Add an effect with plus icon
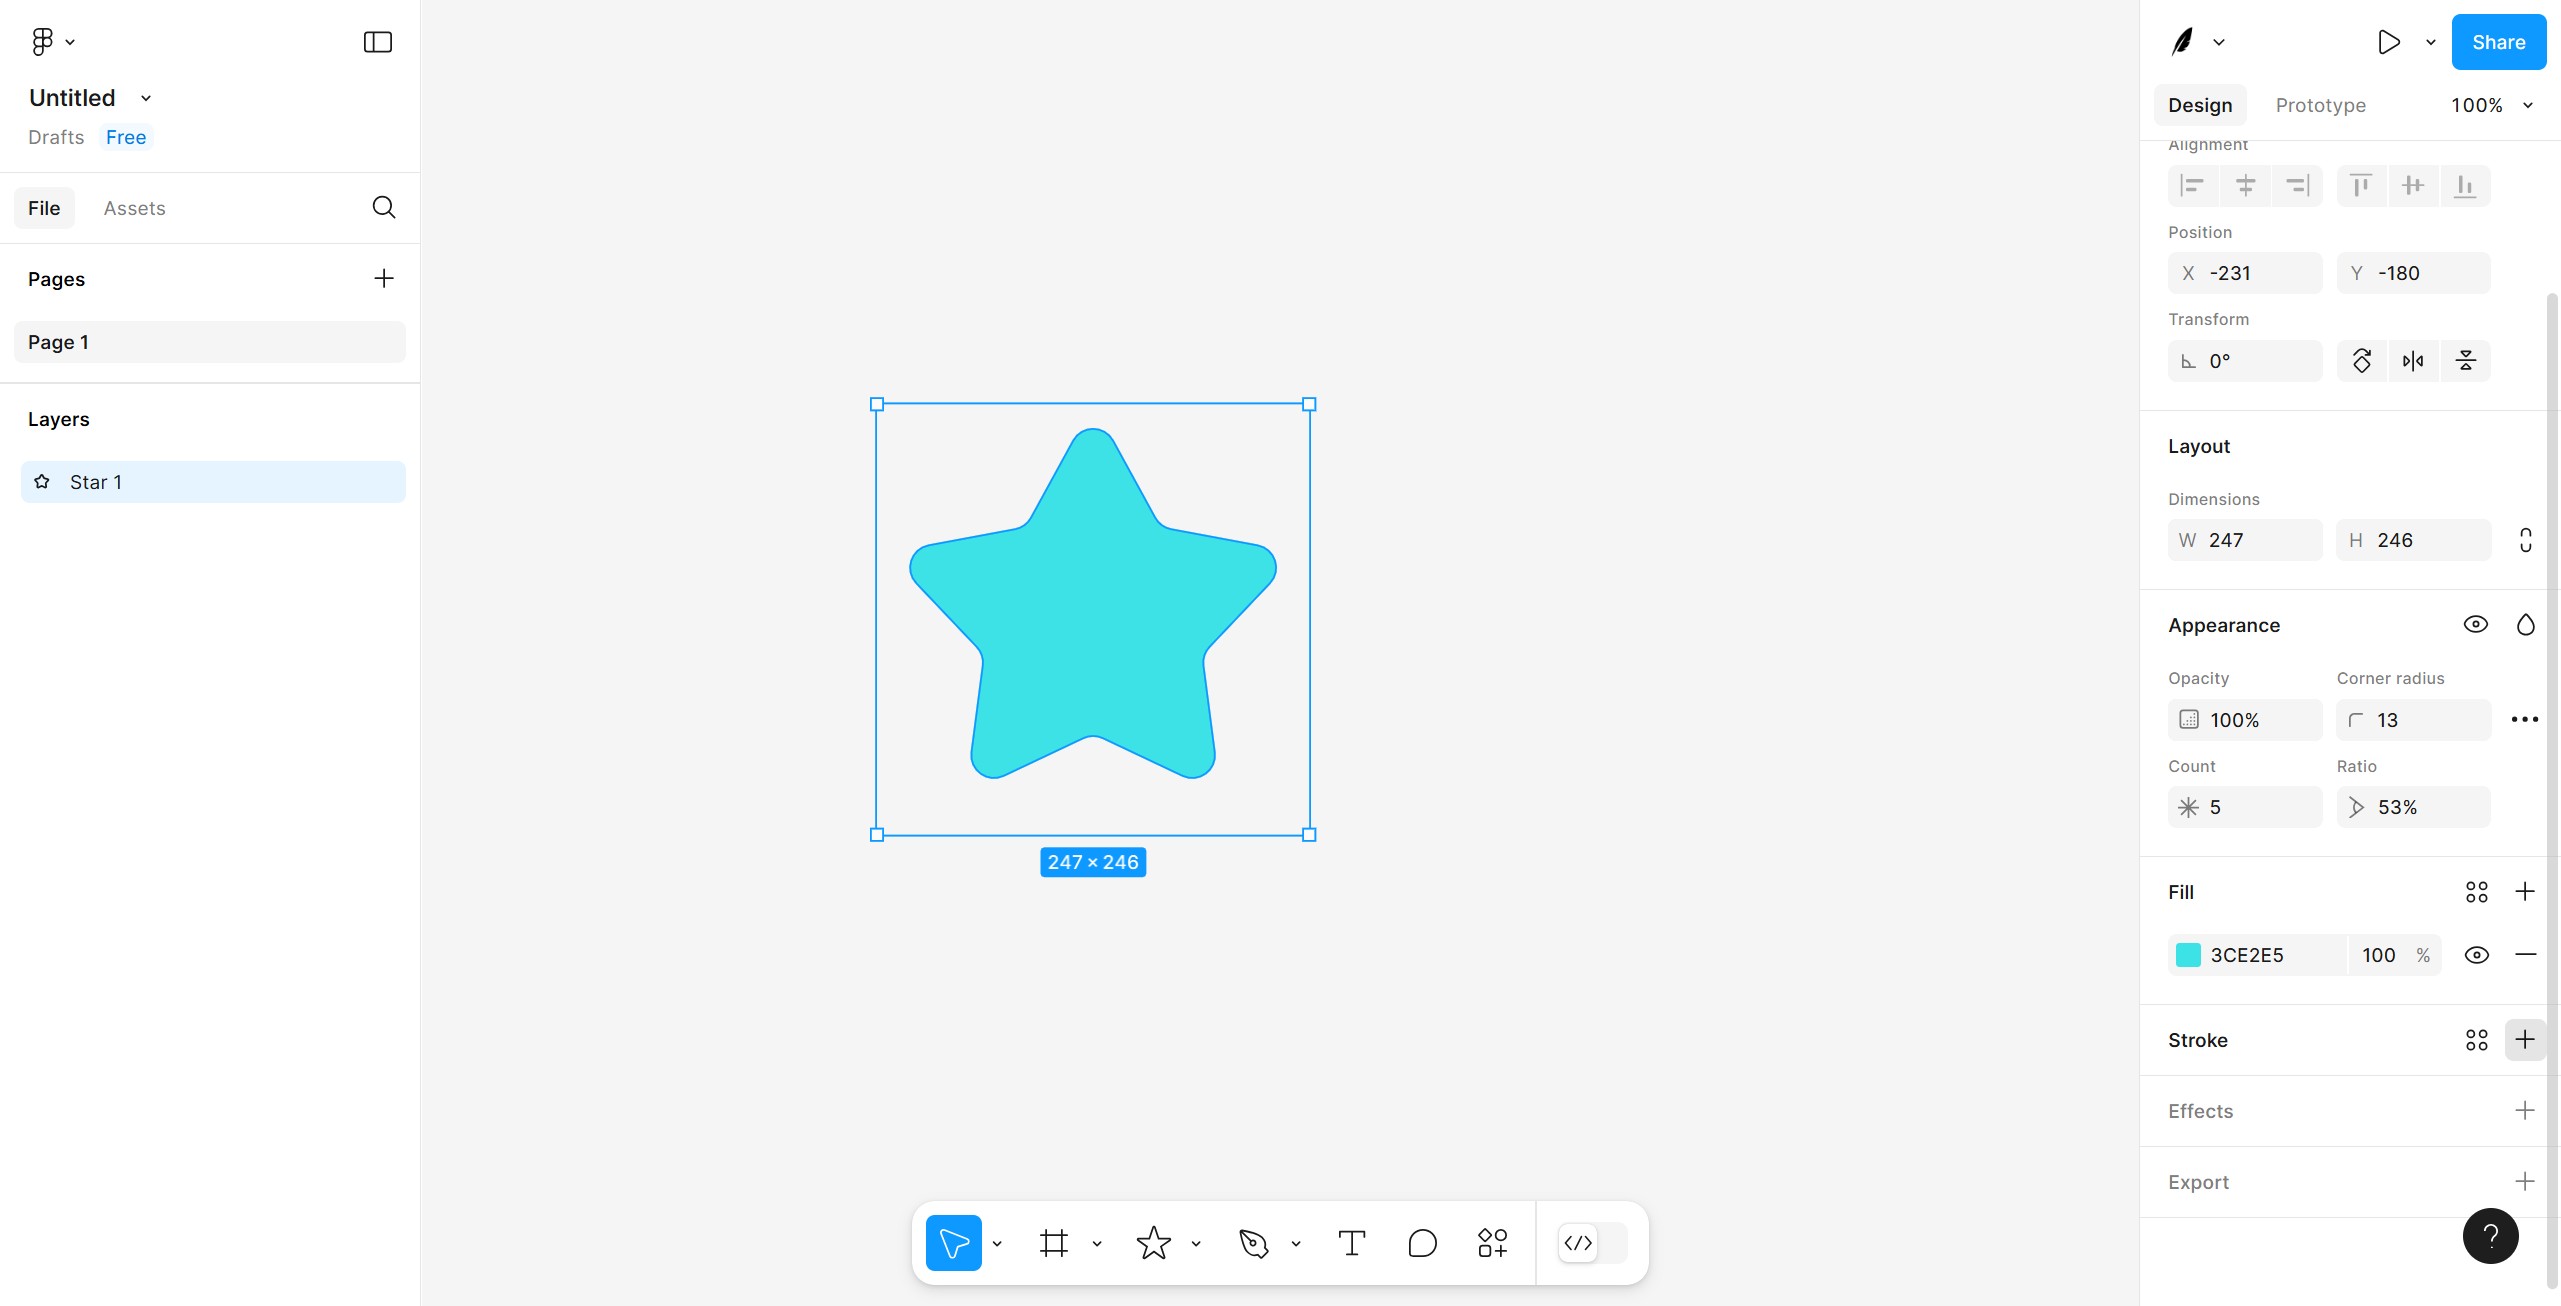 pos(2525,1111)
